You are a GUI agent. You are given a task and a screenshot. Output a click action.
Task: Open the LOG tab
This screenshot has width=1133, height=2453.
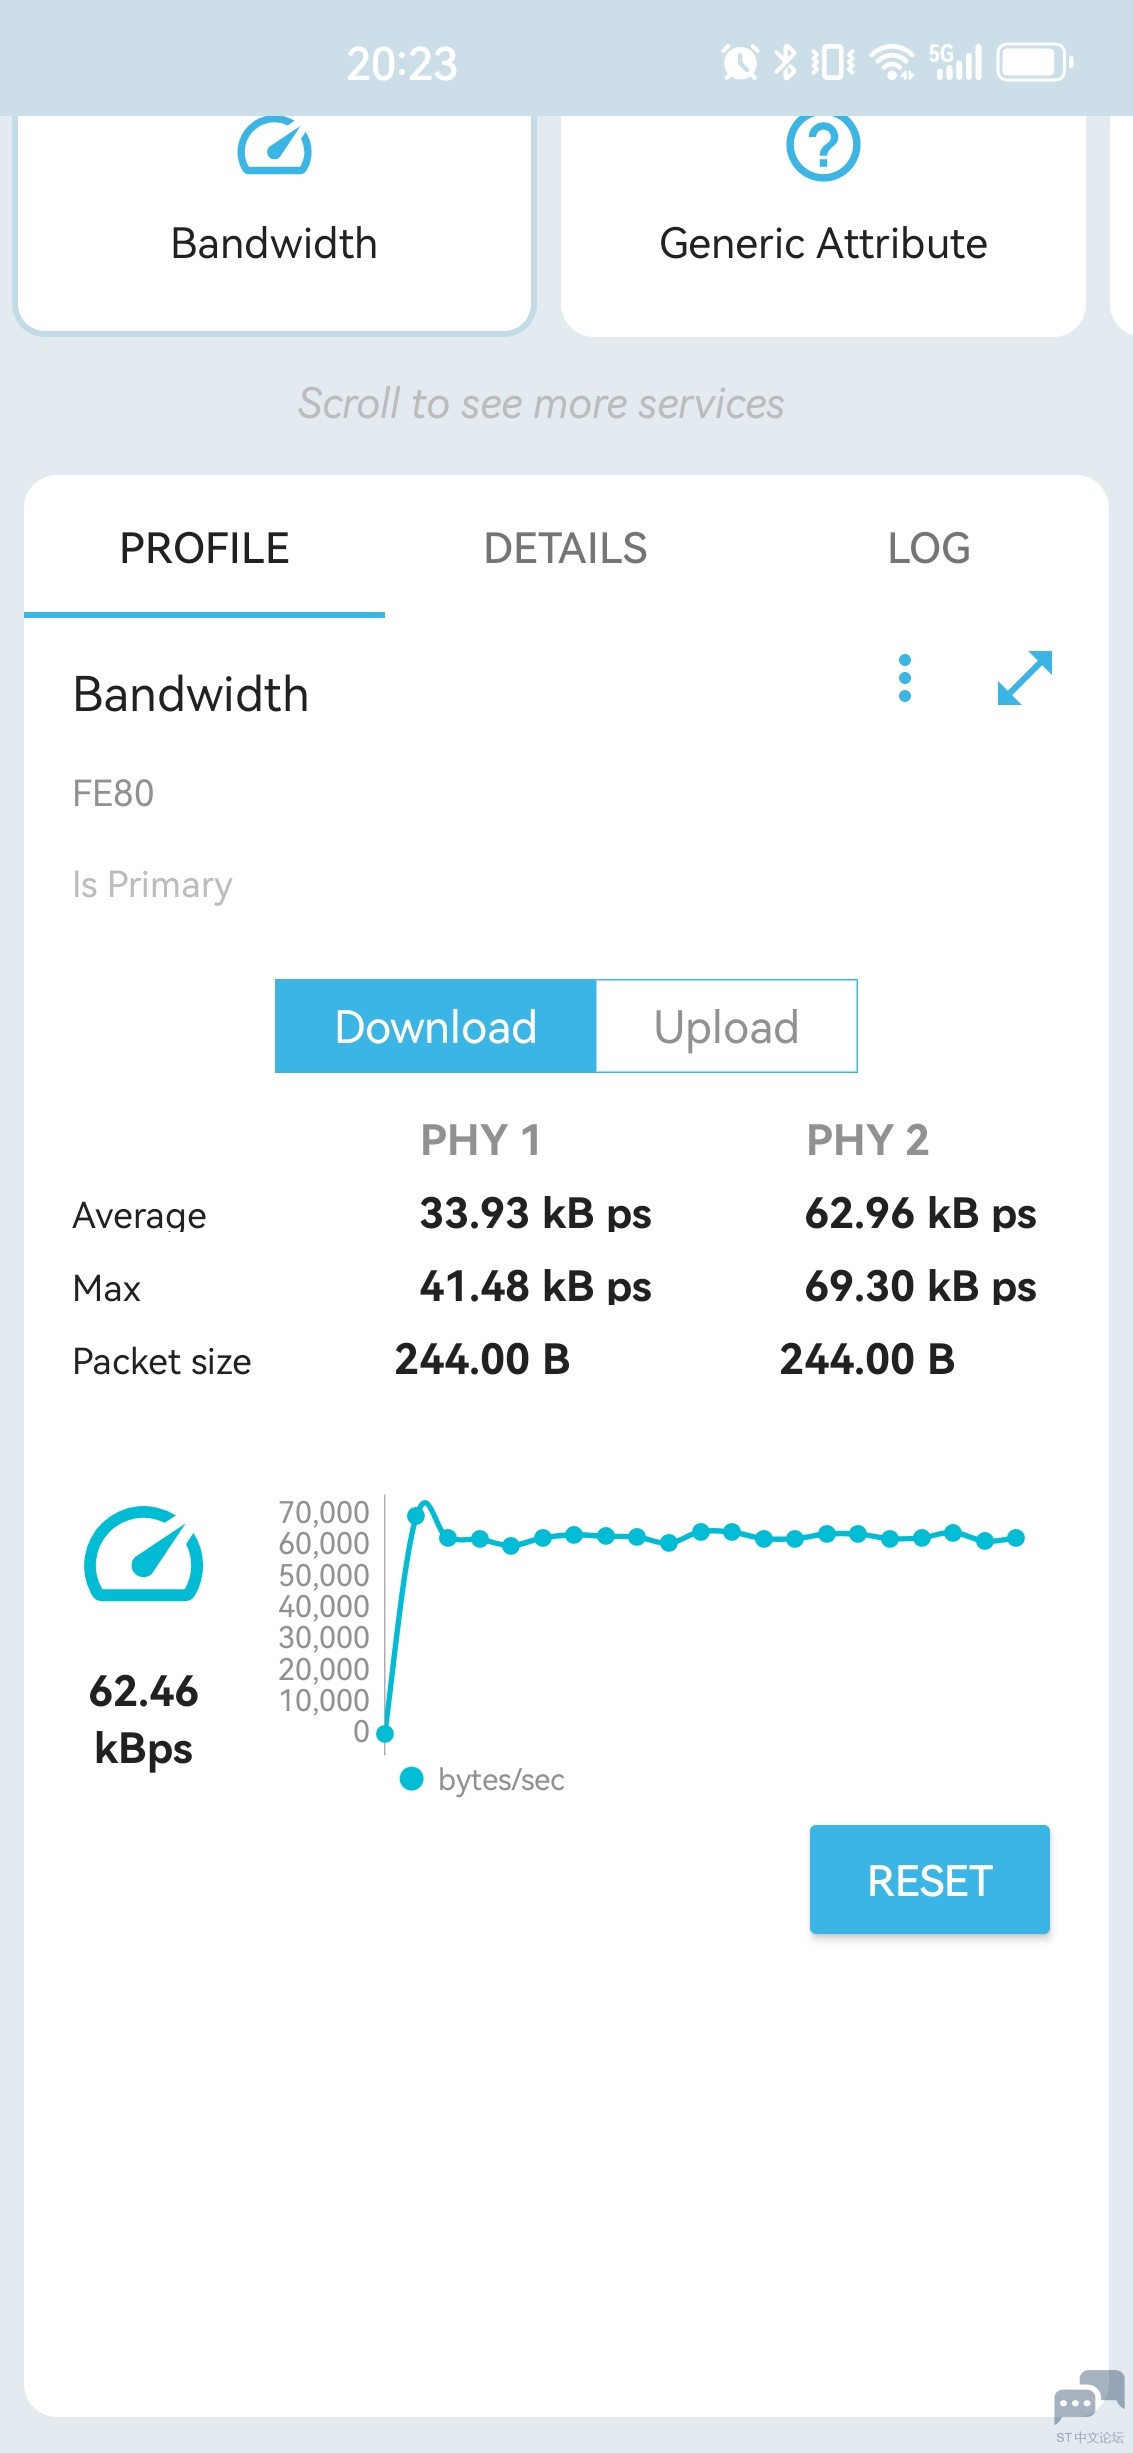[x=929, y=548]
